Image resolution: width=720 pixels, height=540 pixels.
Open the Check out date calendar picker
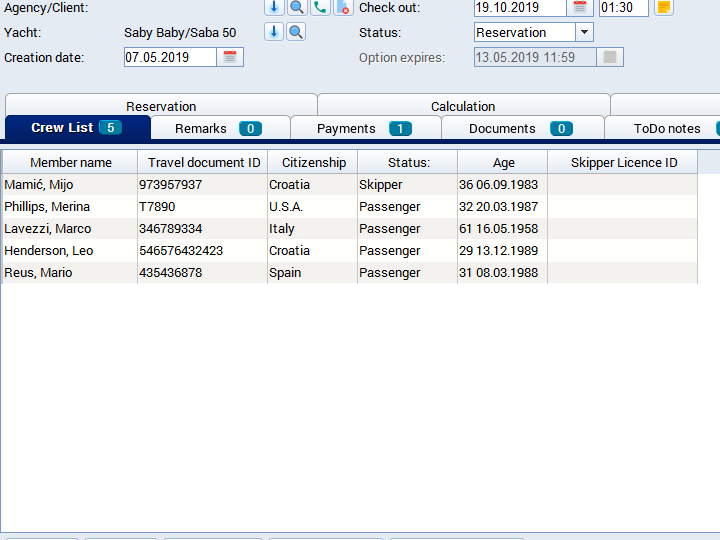580,7
